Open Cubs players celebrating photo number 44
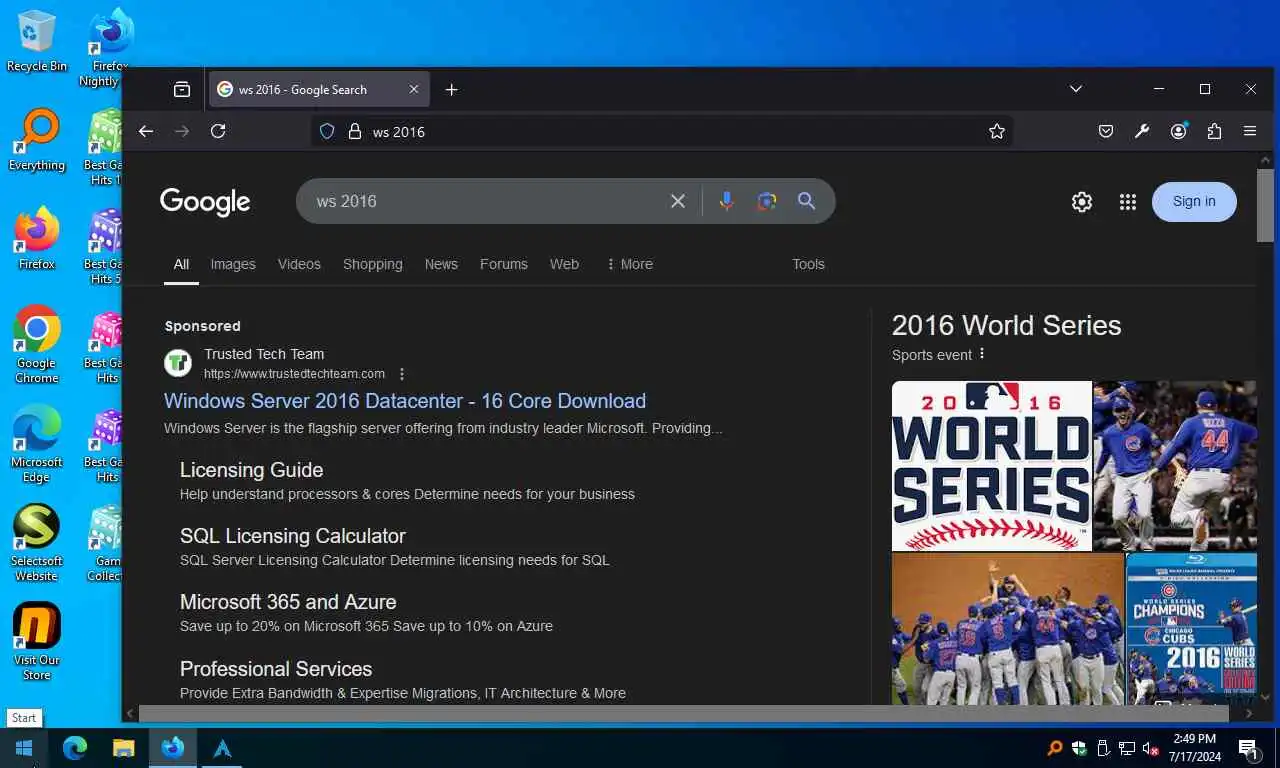Image resolution: width=1280 pixels, height=768 pixels. pos(1174,466)
